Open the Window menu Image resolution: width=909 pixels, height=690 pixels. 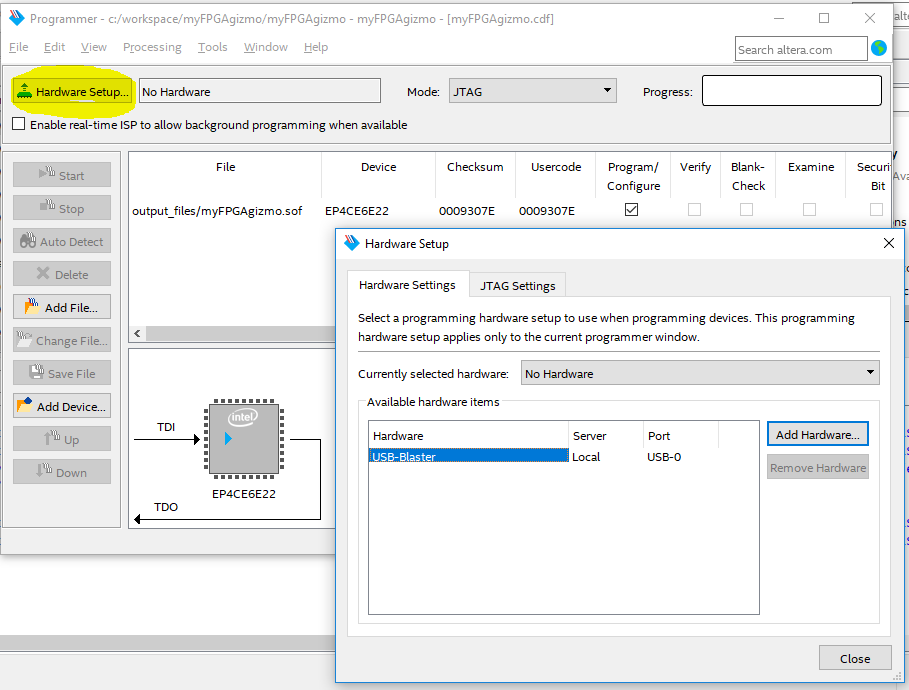(x=266, y=47)
